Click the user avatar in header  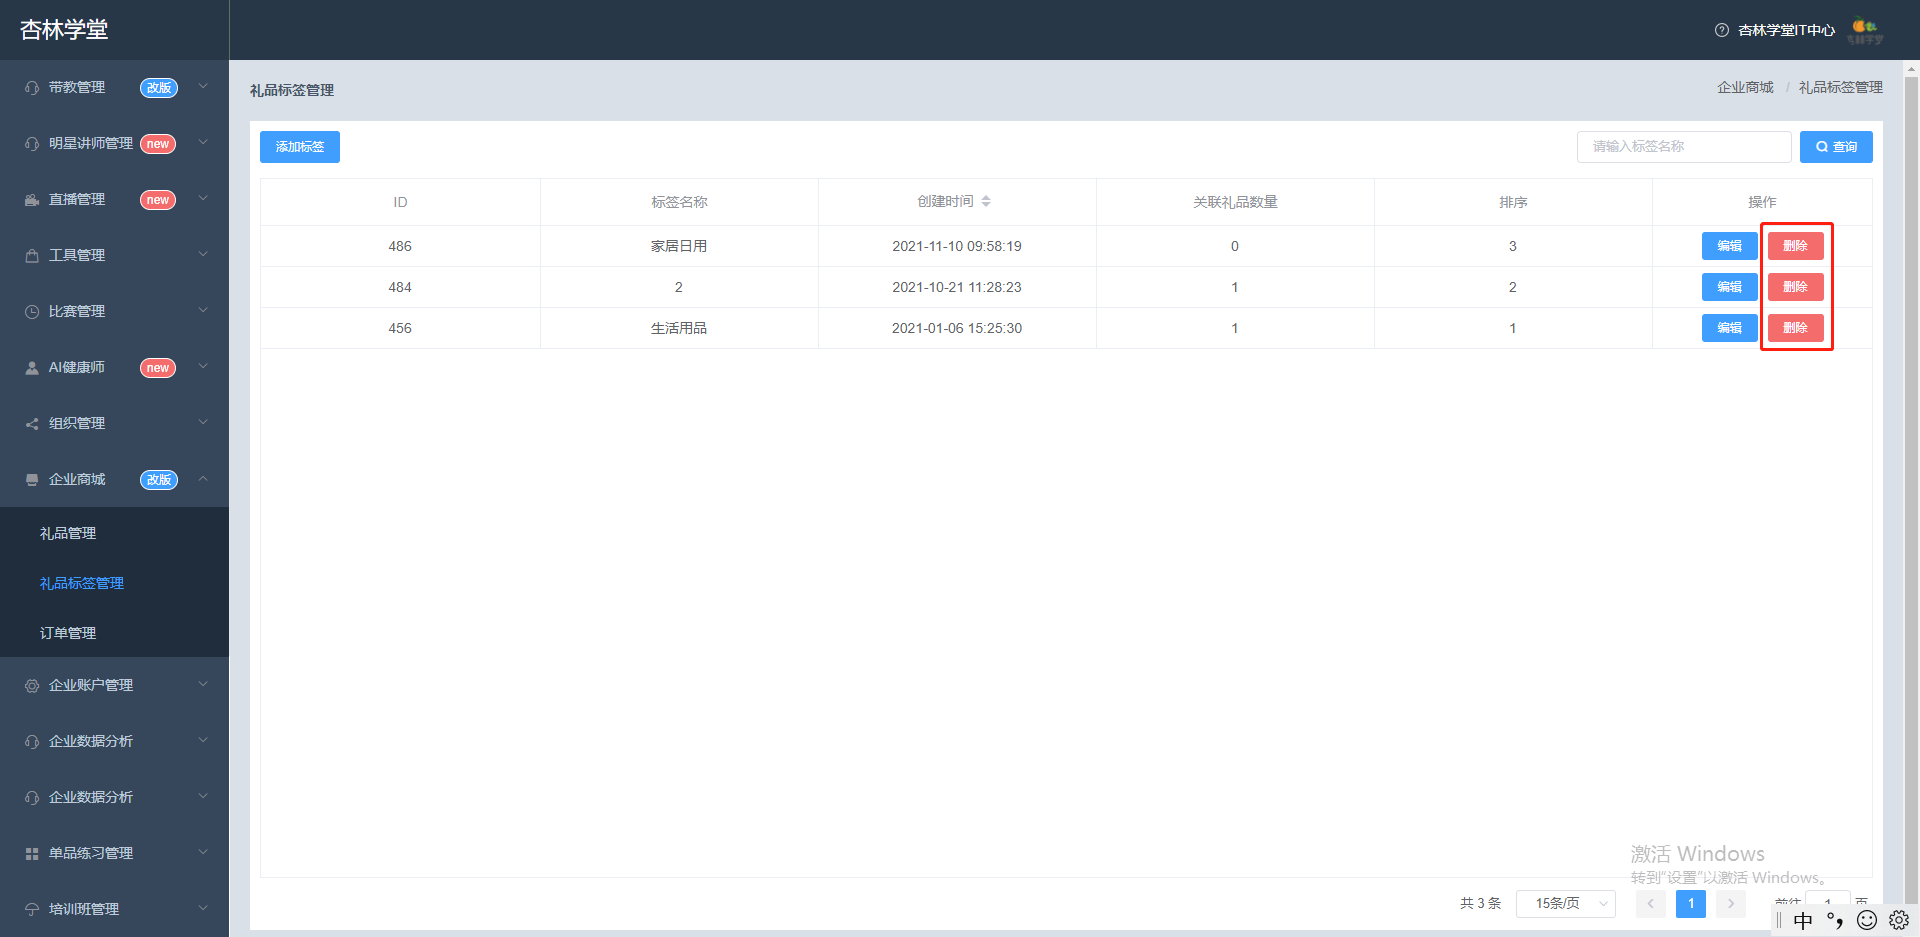click(1865, 31)
